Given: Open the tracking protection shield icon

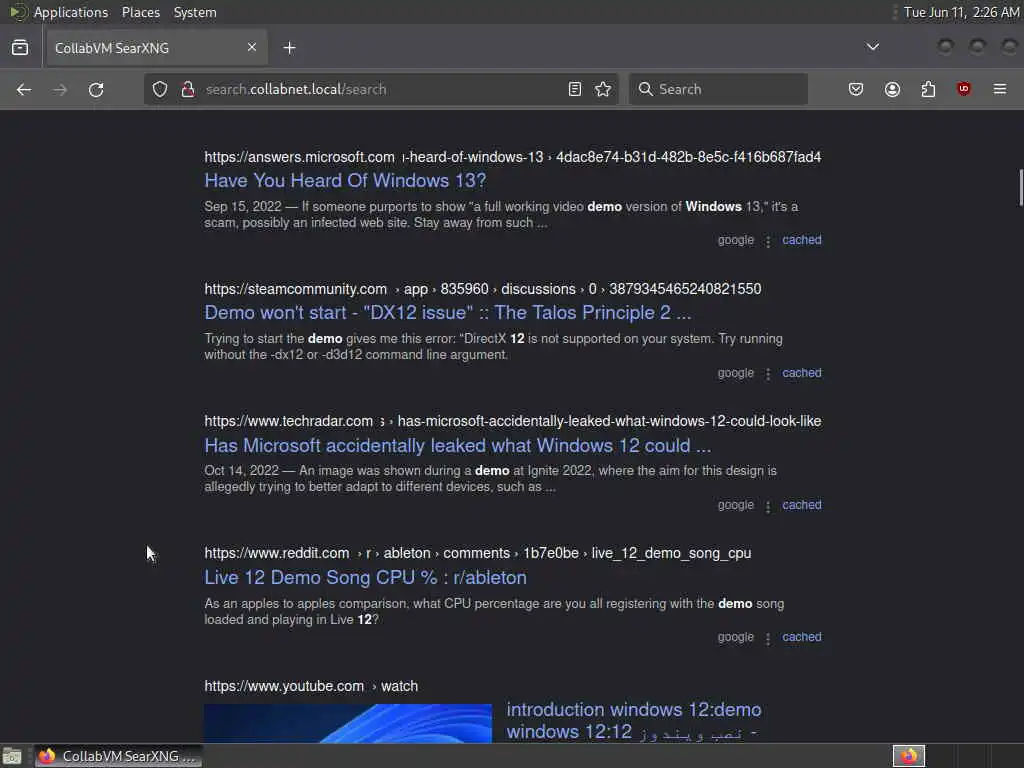Looking at the screenshot, I should pos(160,89).
